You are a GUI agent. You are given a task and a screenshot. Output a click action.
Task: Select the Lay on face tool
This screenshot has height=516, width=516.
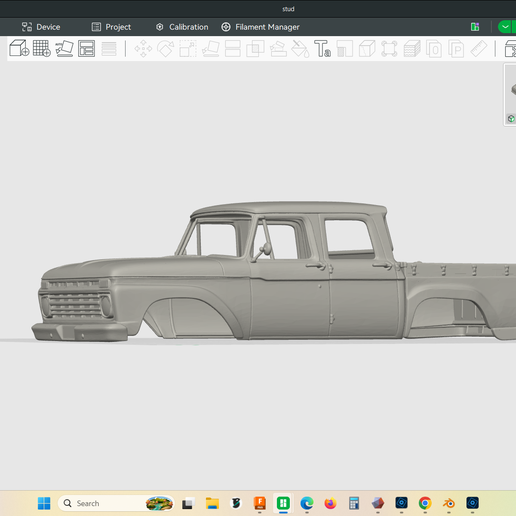[x=211, y=49]
